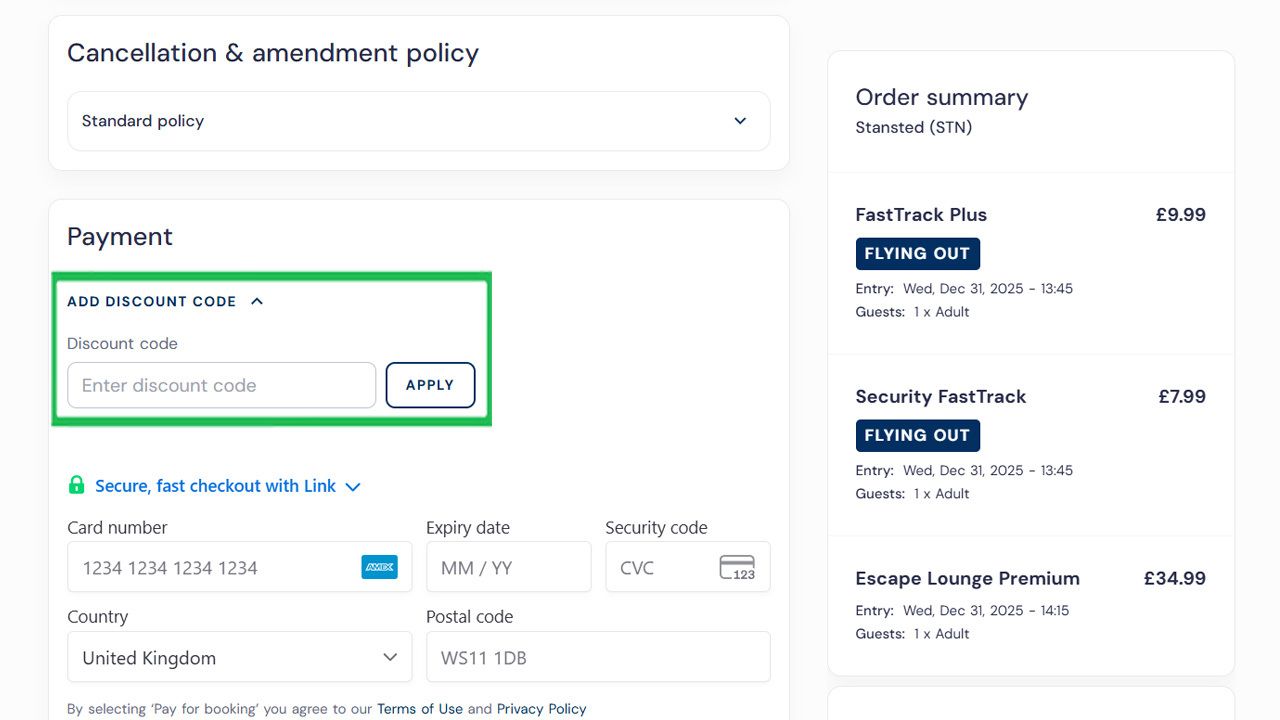Click the FLYING OUT badge under Security FastTrack

(917, 435)
